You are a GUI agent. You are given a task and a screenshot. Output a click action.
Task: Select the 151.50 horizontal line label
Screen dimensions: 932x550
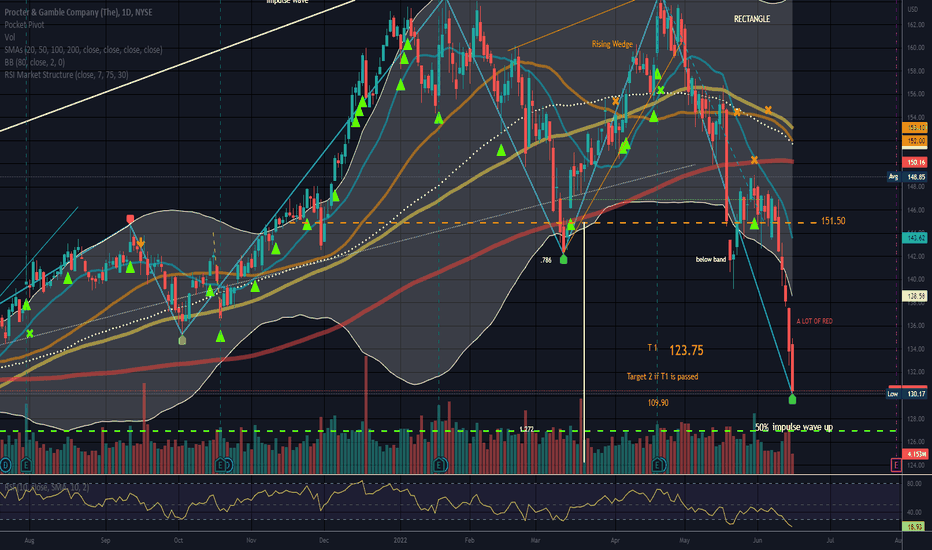pyautogui.click(x=833, y=221)
